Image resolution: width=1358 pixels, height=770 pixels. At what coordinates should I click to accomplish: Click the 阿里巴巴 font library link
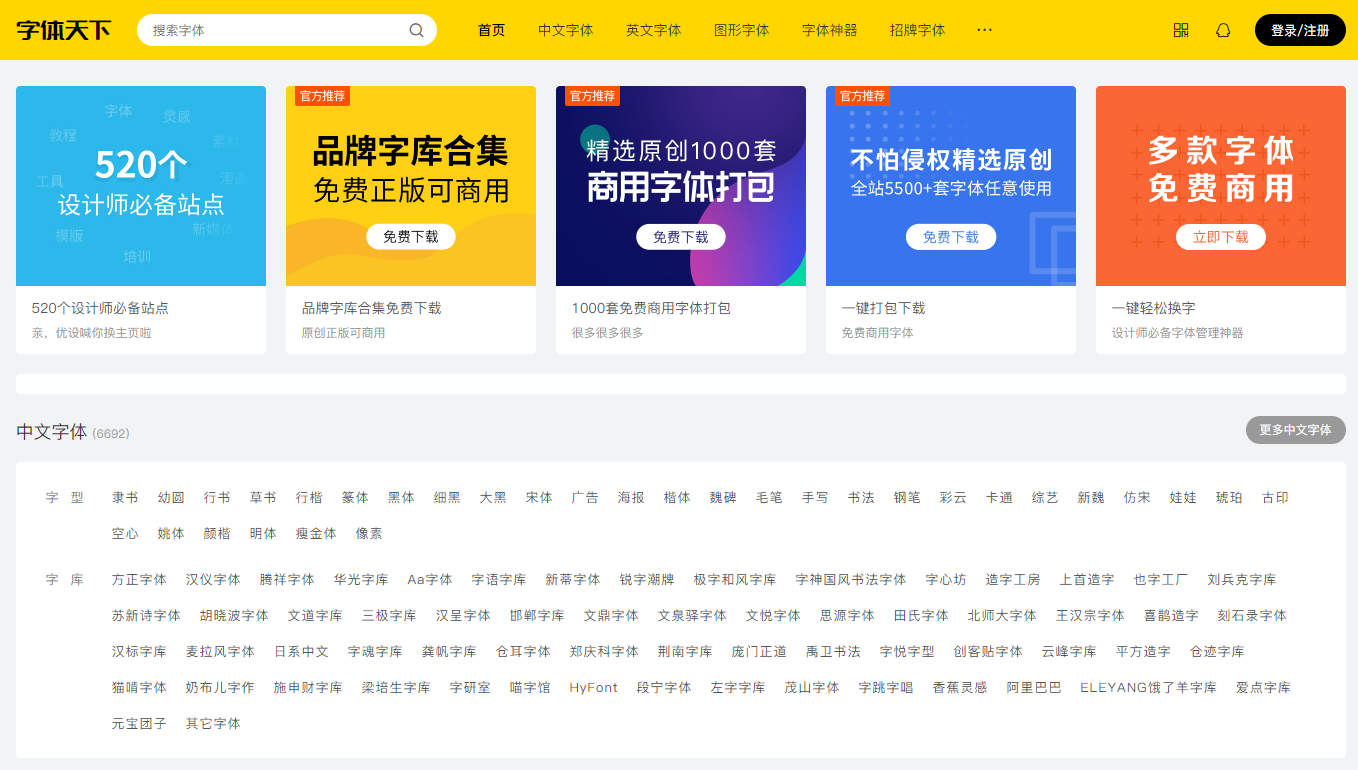click(1033, 687)
